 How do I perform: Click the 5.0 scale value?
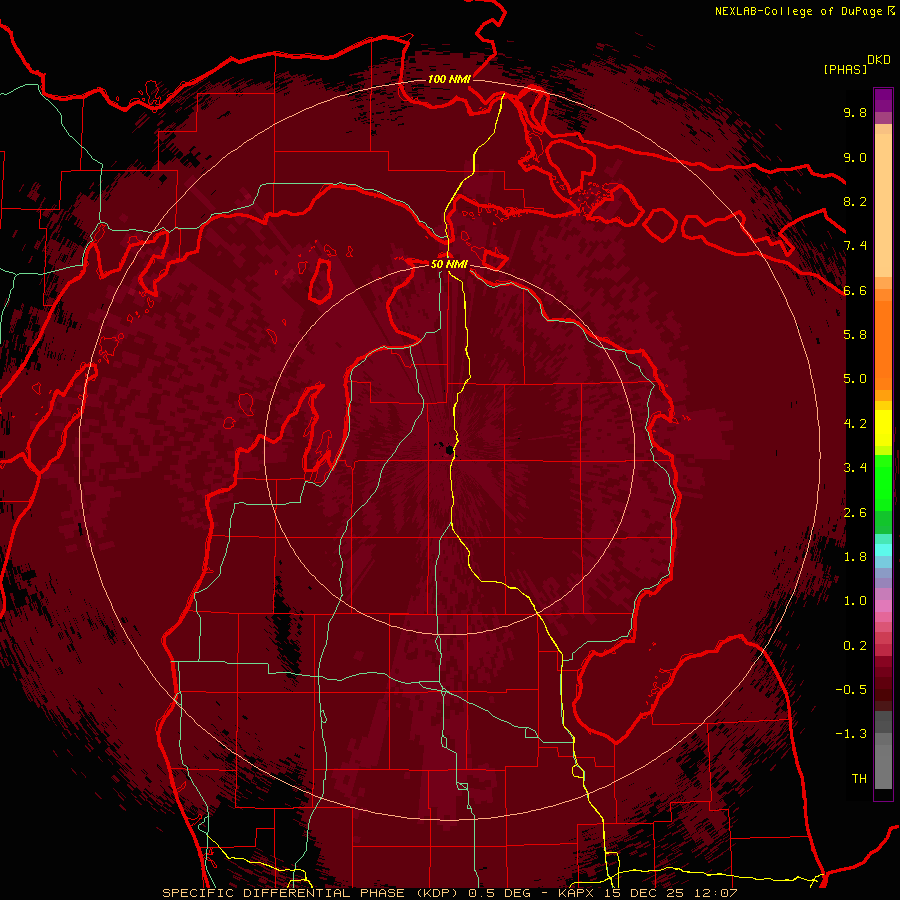coord(855,379)
